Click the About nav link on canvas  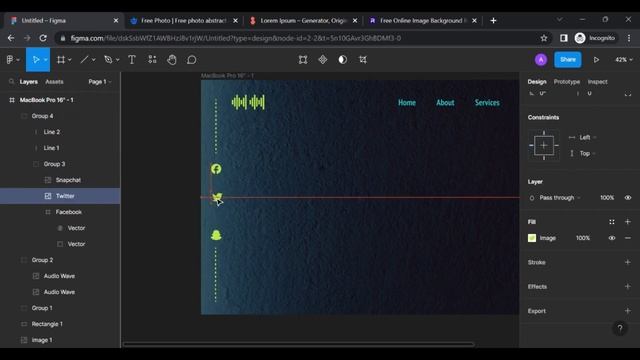[445, 102]
